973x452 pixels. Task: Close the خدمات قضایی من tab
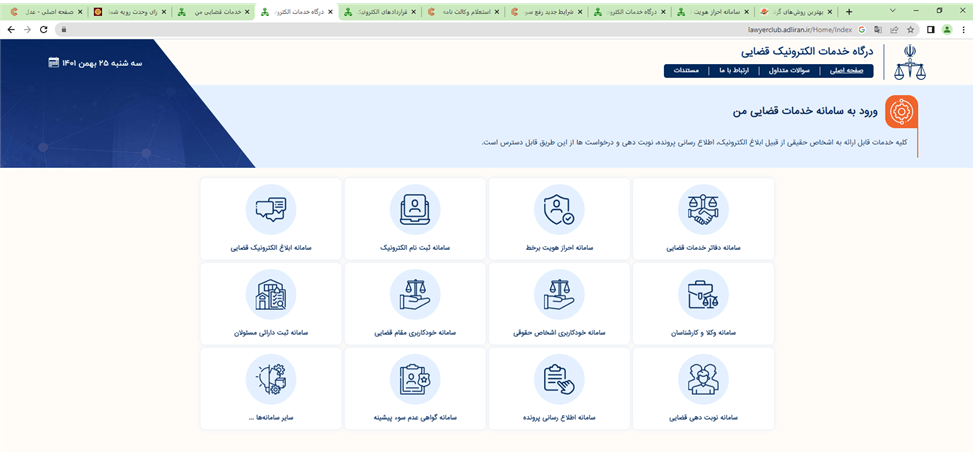coord(247,12)
